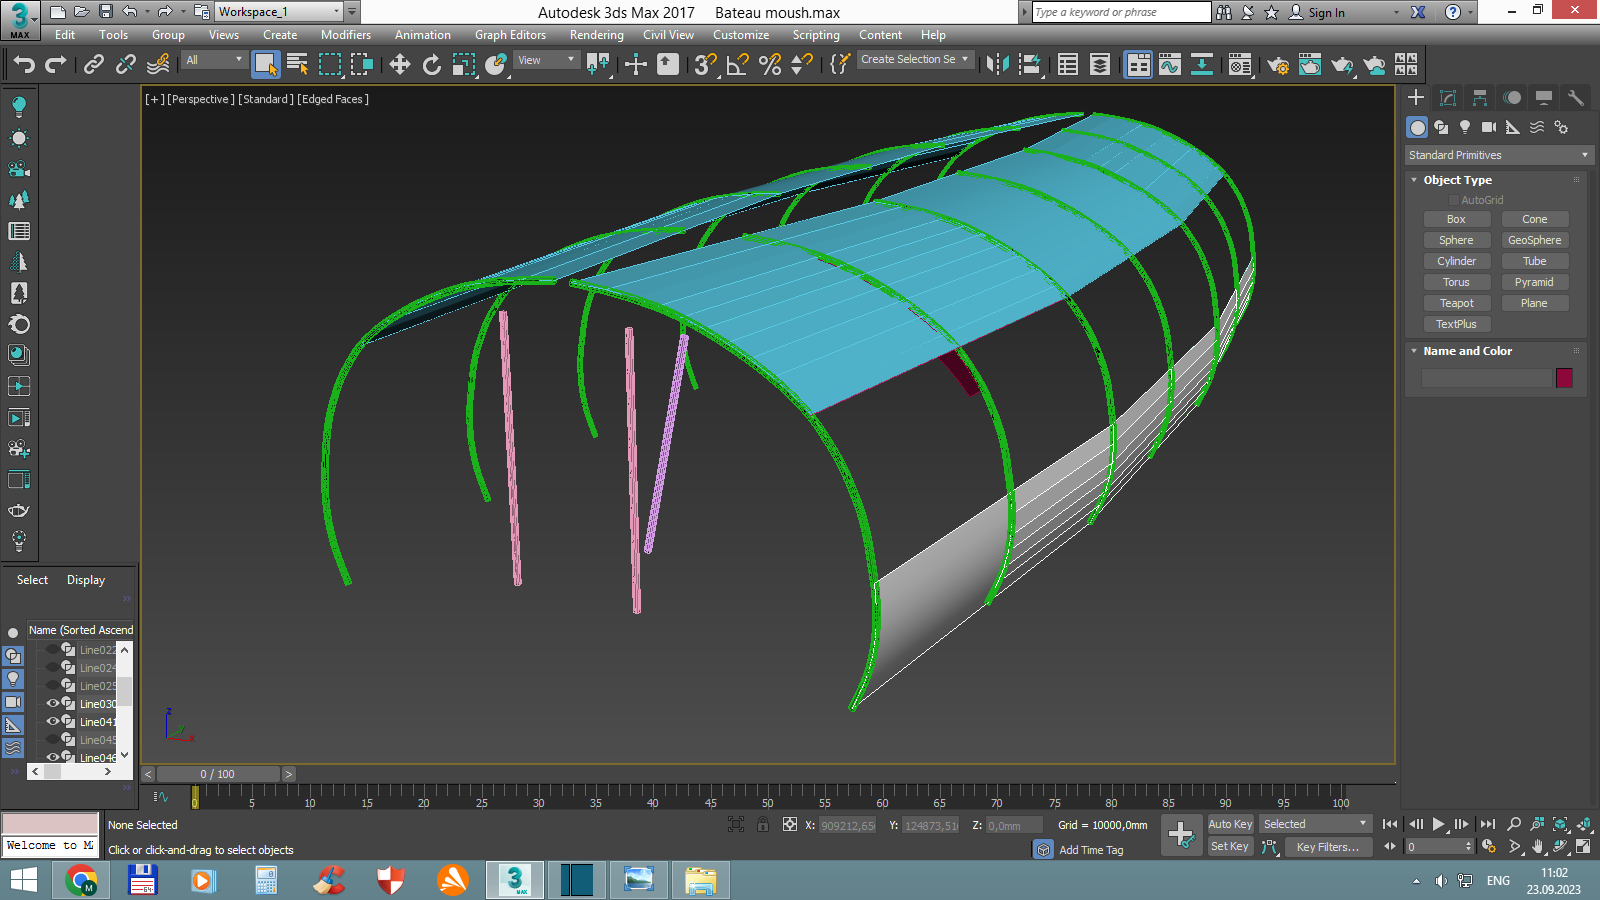1600x900 pixels.
Task: Activate the Select and Rotate tool
Action: click(431, 65)
